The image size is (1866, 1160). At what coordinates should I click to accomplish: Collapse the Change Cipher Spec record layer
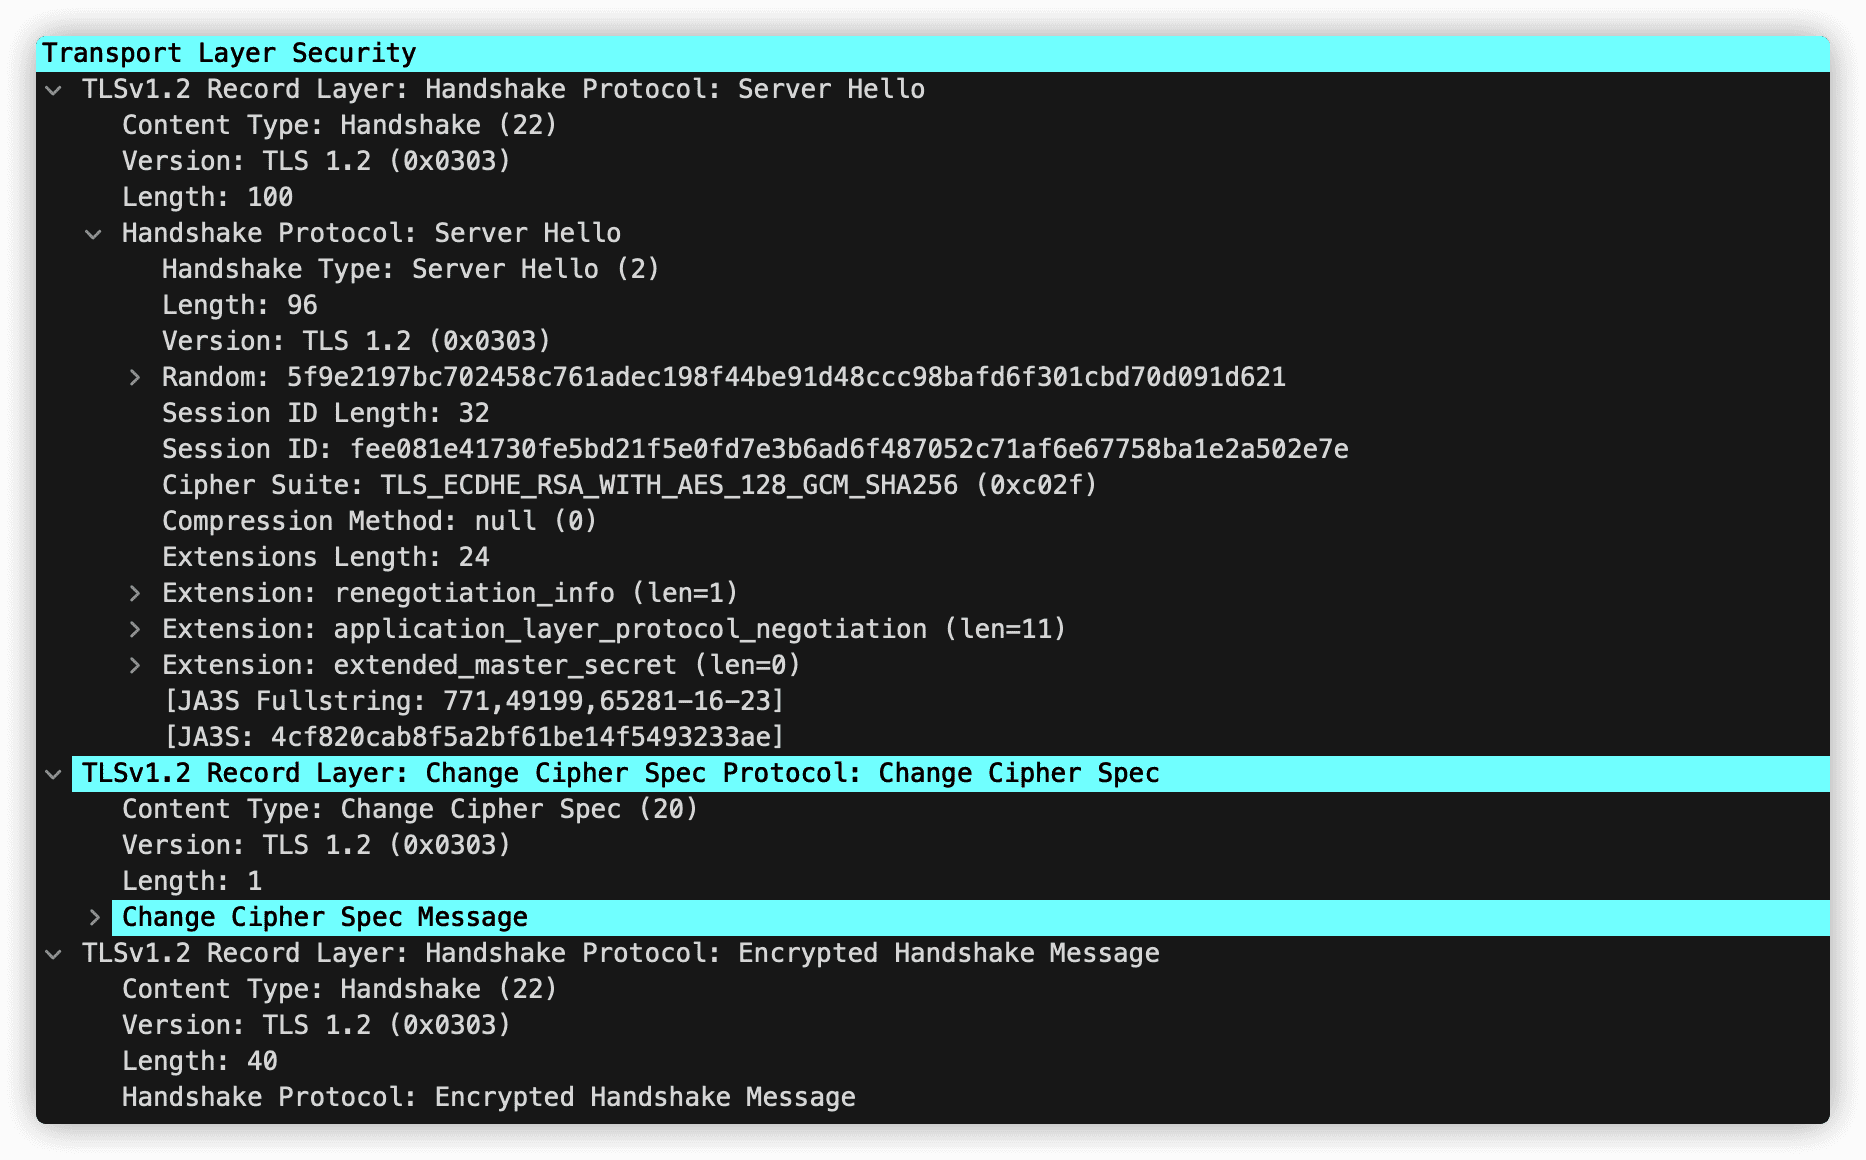54,774
